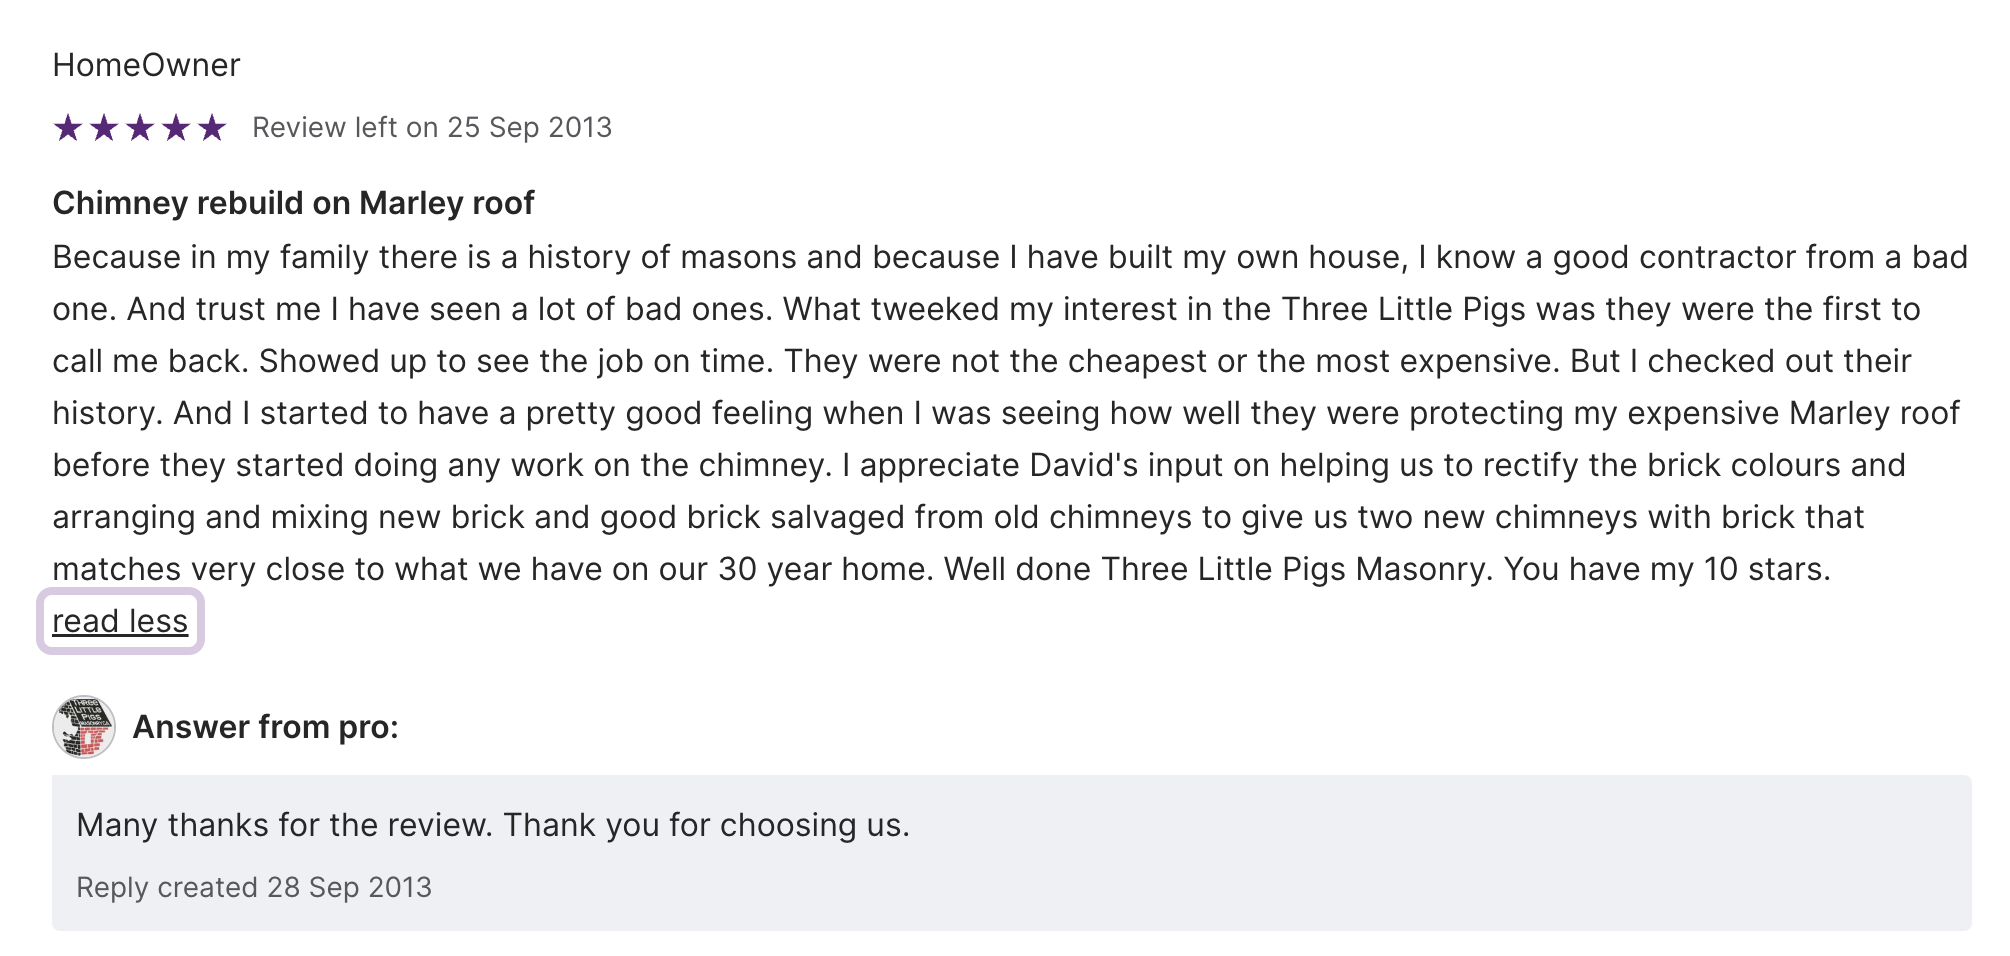Click the 'Review left on 25 Sep 2013' date
Image resolution: width=2010 pixels, height=956 pixels.
tap(431, 128)
